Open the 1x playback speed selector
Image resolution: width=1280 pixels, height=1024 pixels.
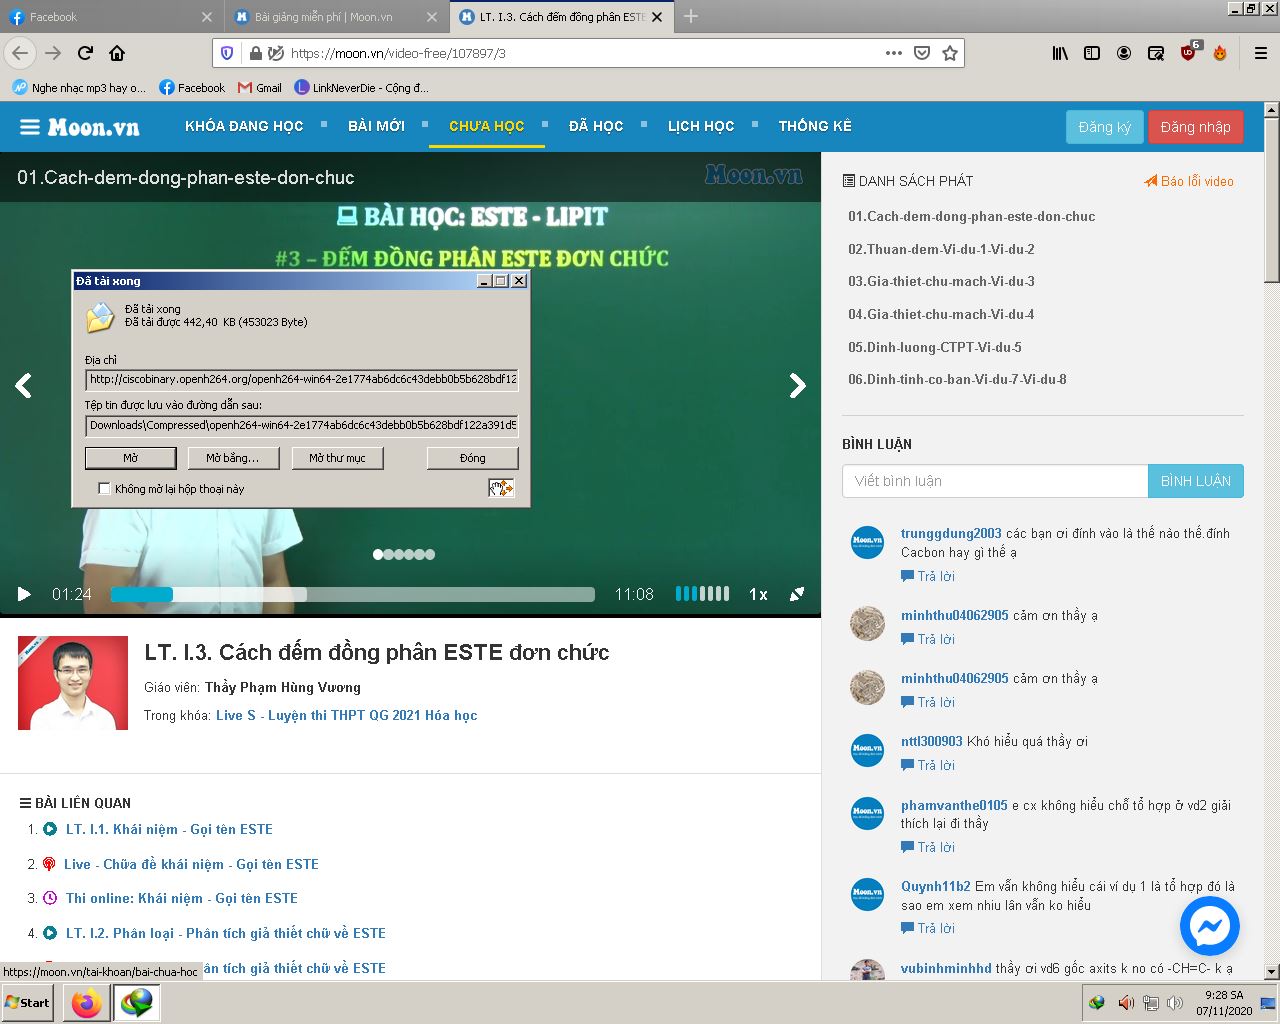(x=757, y=593)
